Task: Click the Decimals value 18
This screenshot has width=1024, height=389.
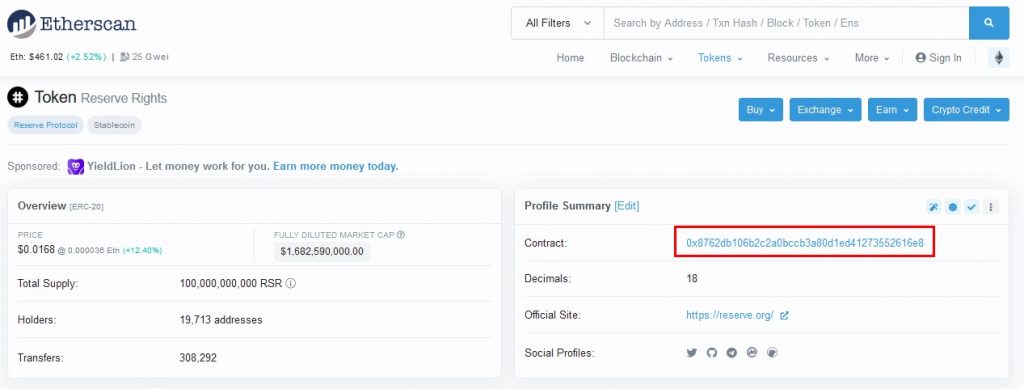Action: (692, 279)
